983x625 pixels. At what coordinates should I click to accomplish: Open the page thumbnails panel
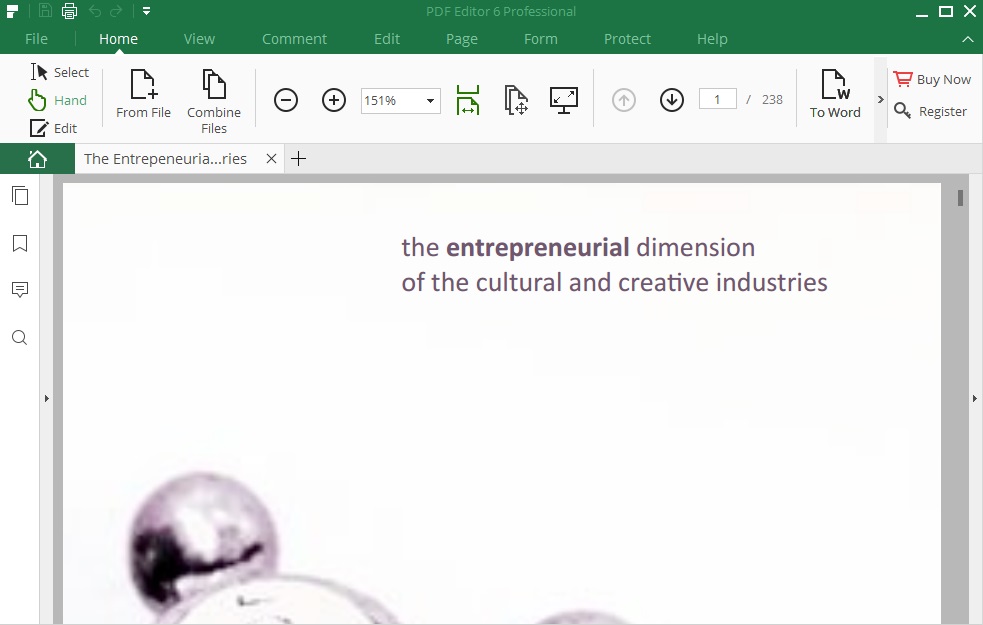click(x=20, y=195)
